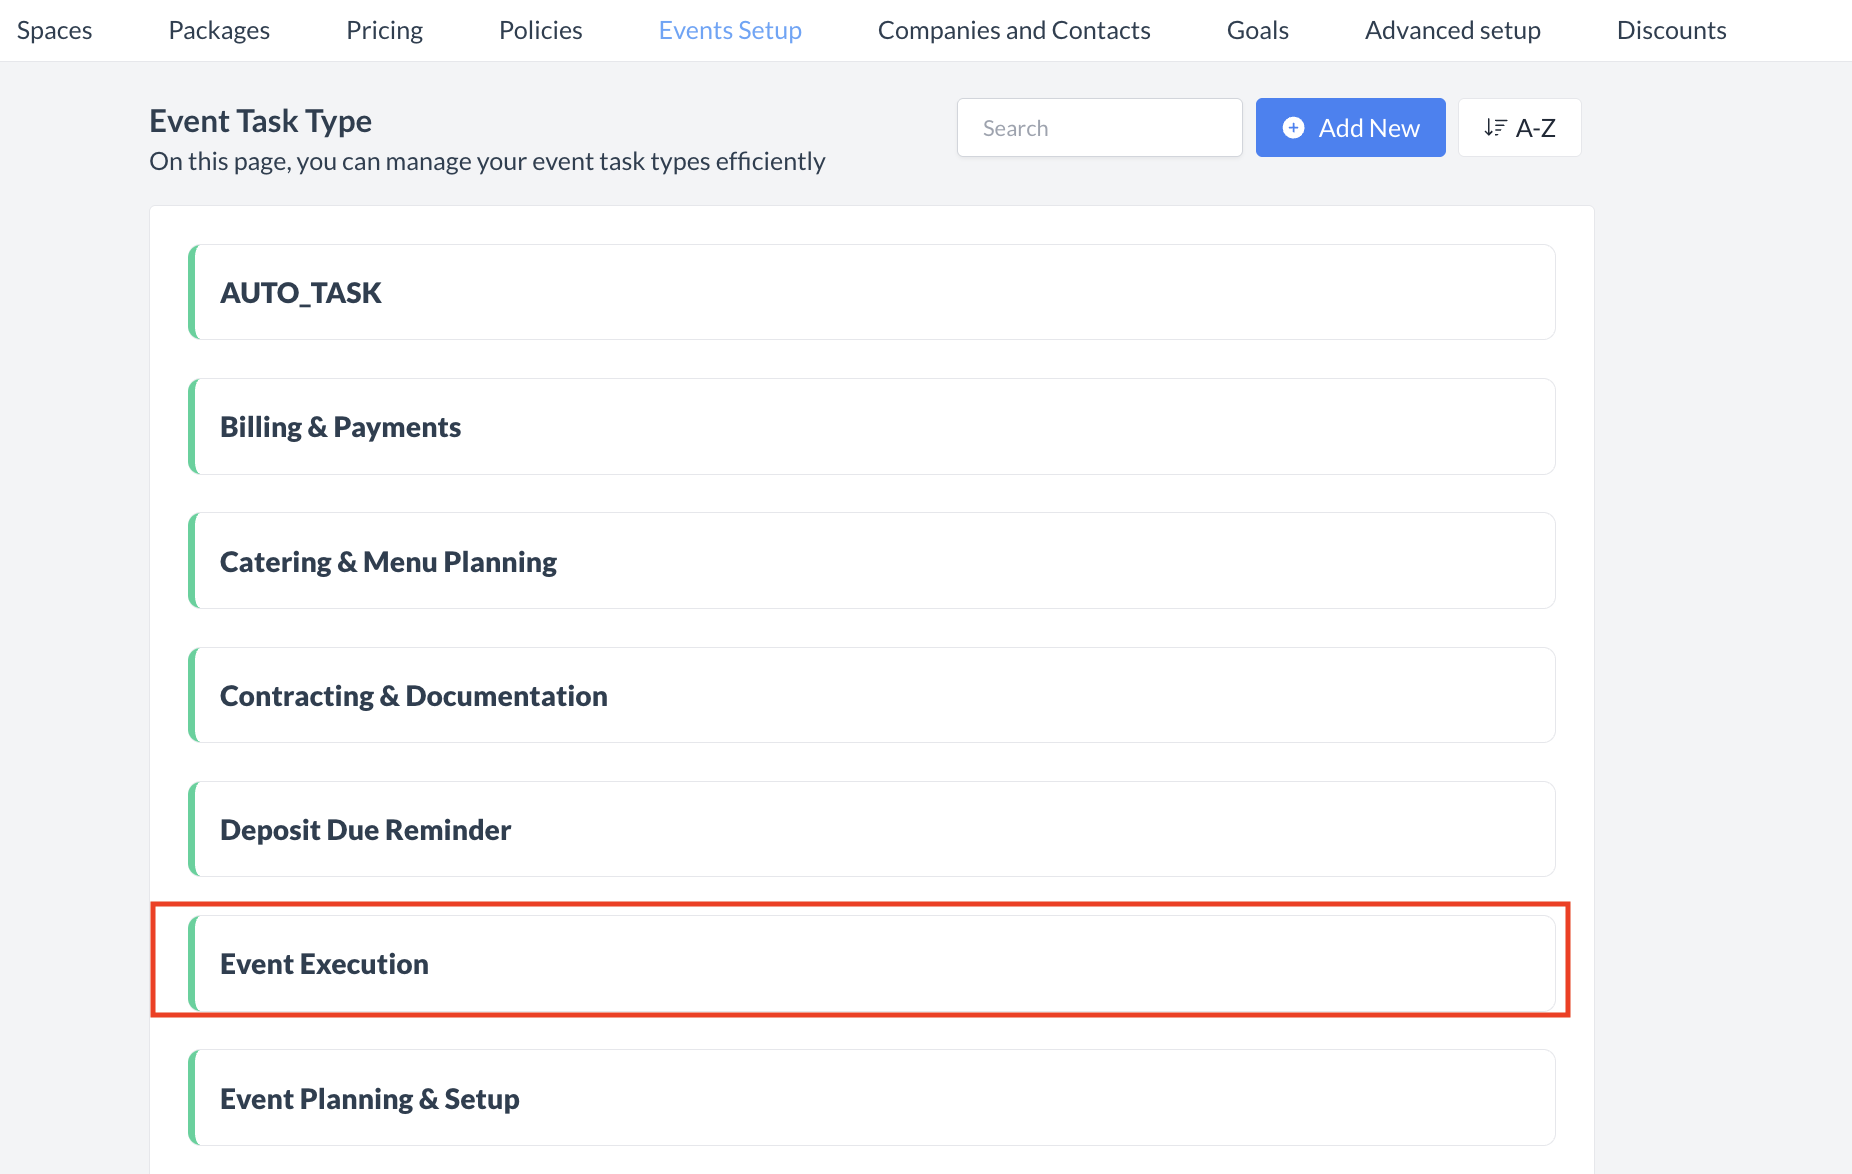The image size is (1852, 1174).
Task: Switch to the Packages tab
Action: [219, 30]
